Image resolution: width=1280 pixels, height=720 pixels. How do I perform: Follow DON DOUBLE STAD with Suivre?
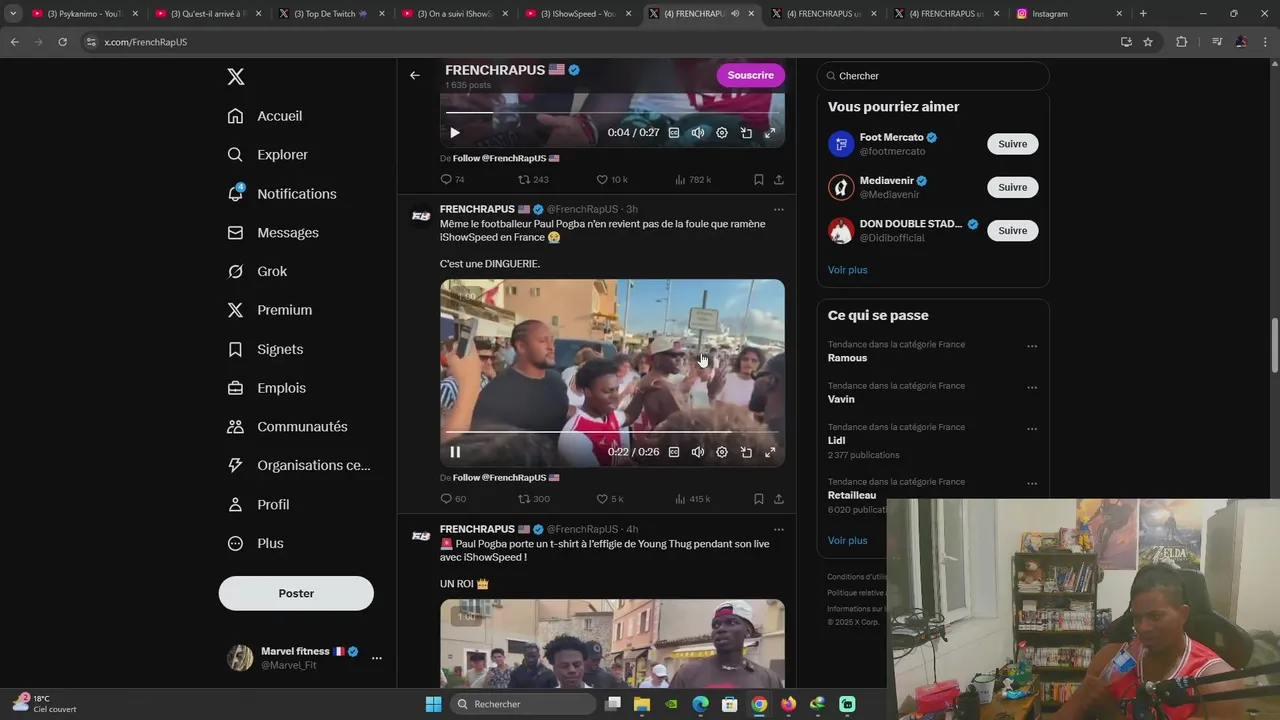[x=1012, y=230]
